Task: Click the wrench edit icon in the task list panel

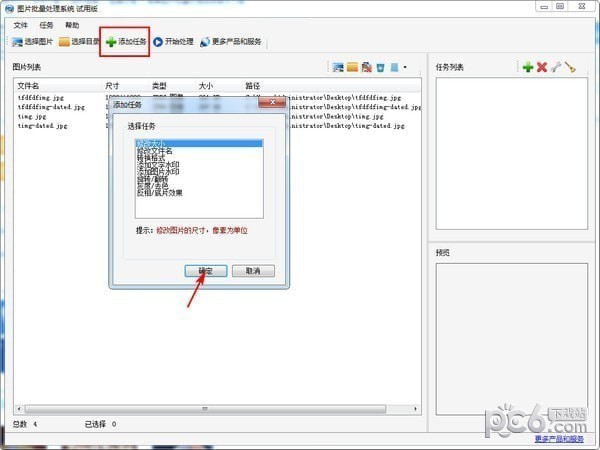Action: point(556,67)
